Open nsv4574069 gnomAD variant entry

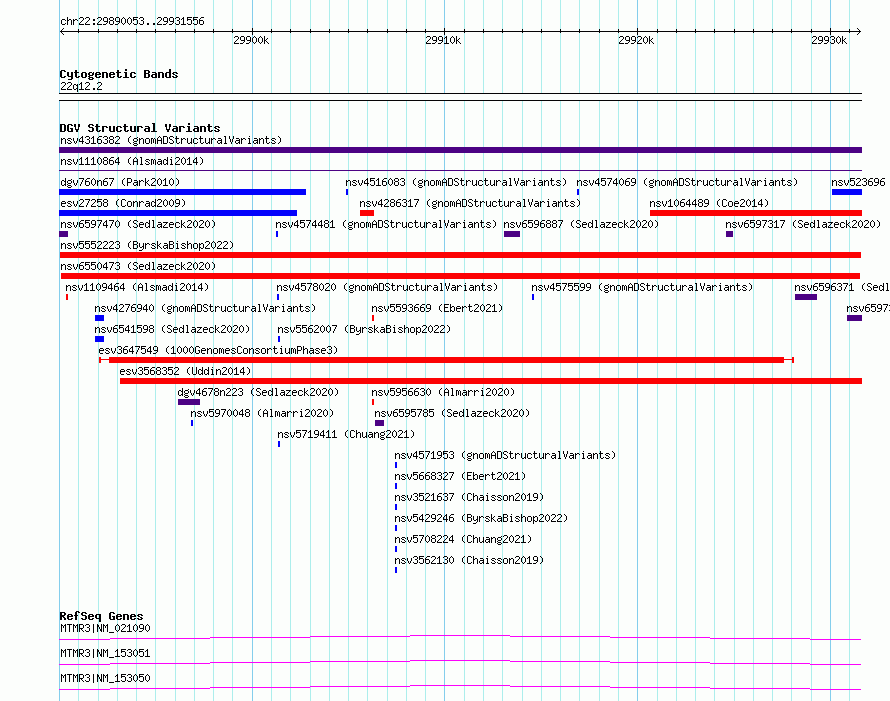coord(687,182)
